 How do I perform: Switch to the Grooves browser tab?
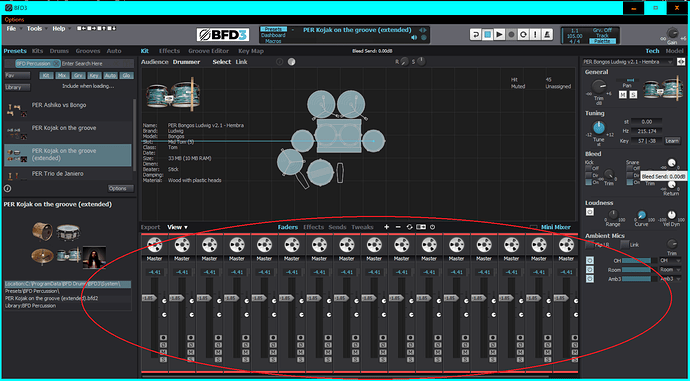pyautogui.click(x=88, y=51)
